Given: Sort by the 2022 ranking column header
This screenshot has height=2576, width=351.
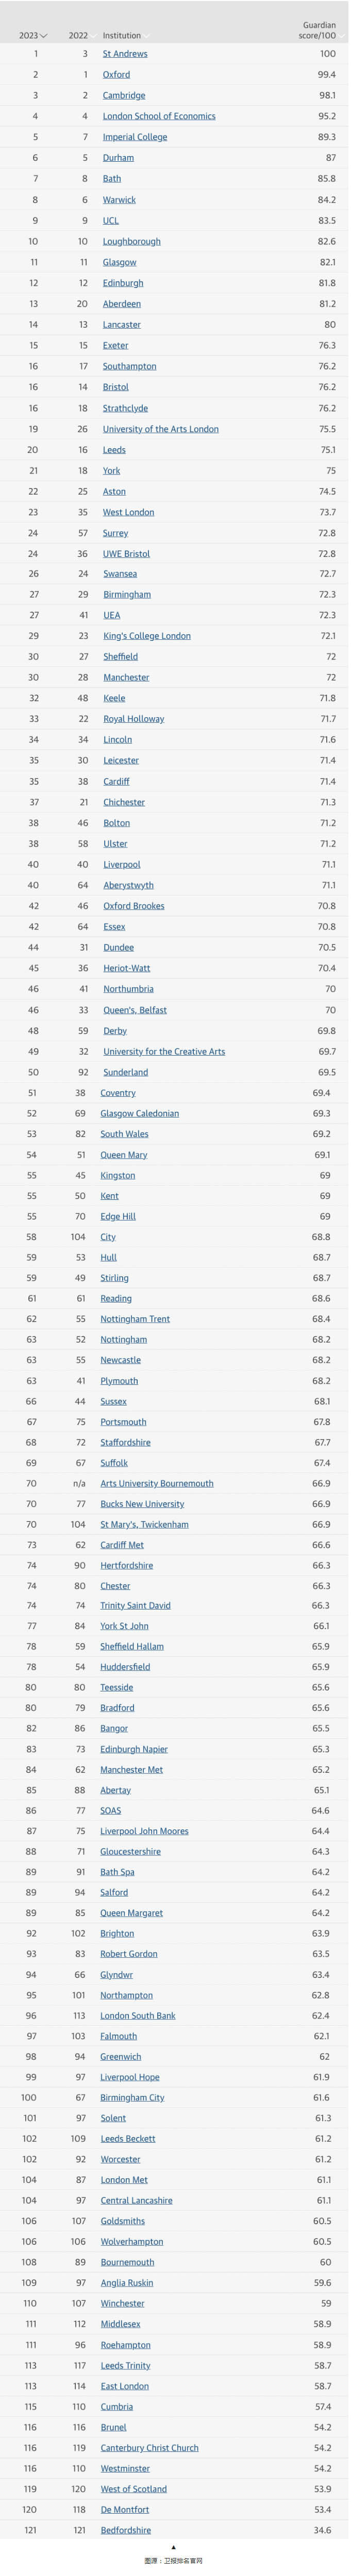Looking at the screenshot, I should pyautogui.click(x=78, y=35).
